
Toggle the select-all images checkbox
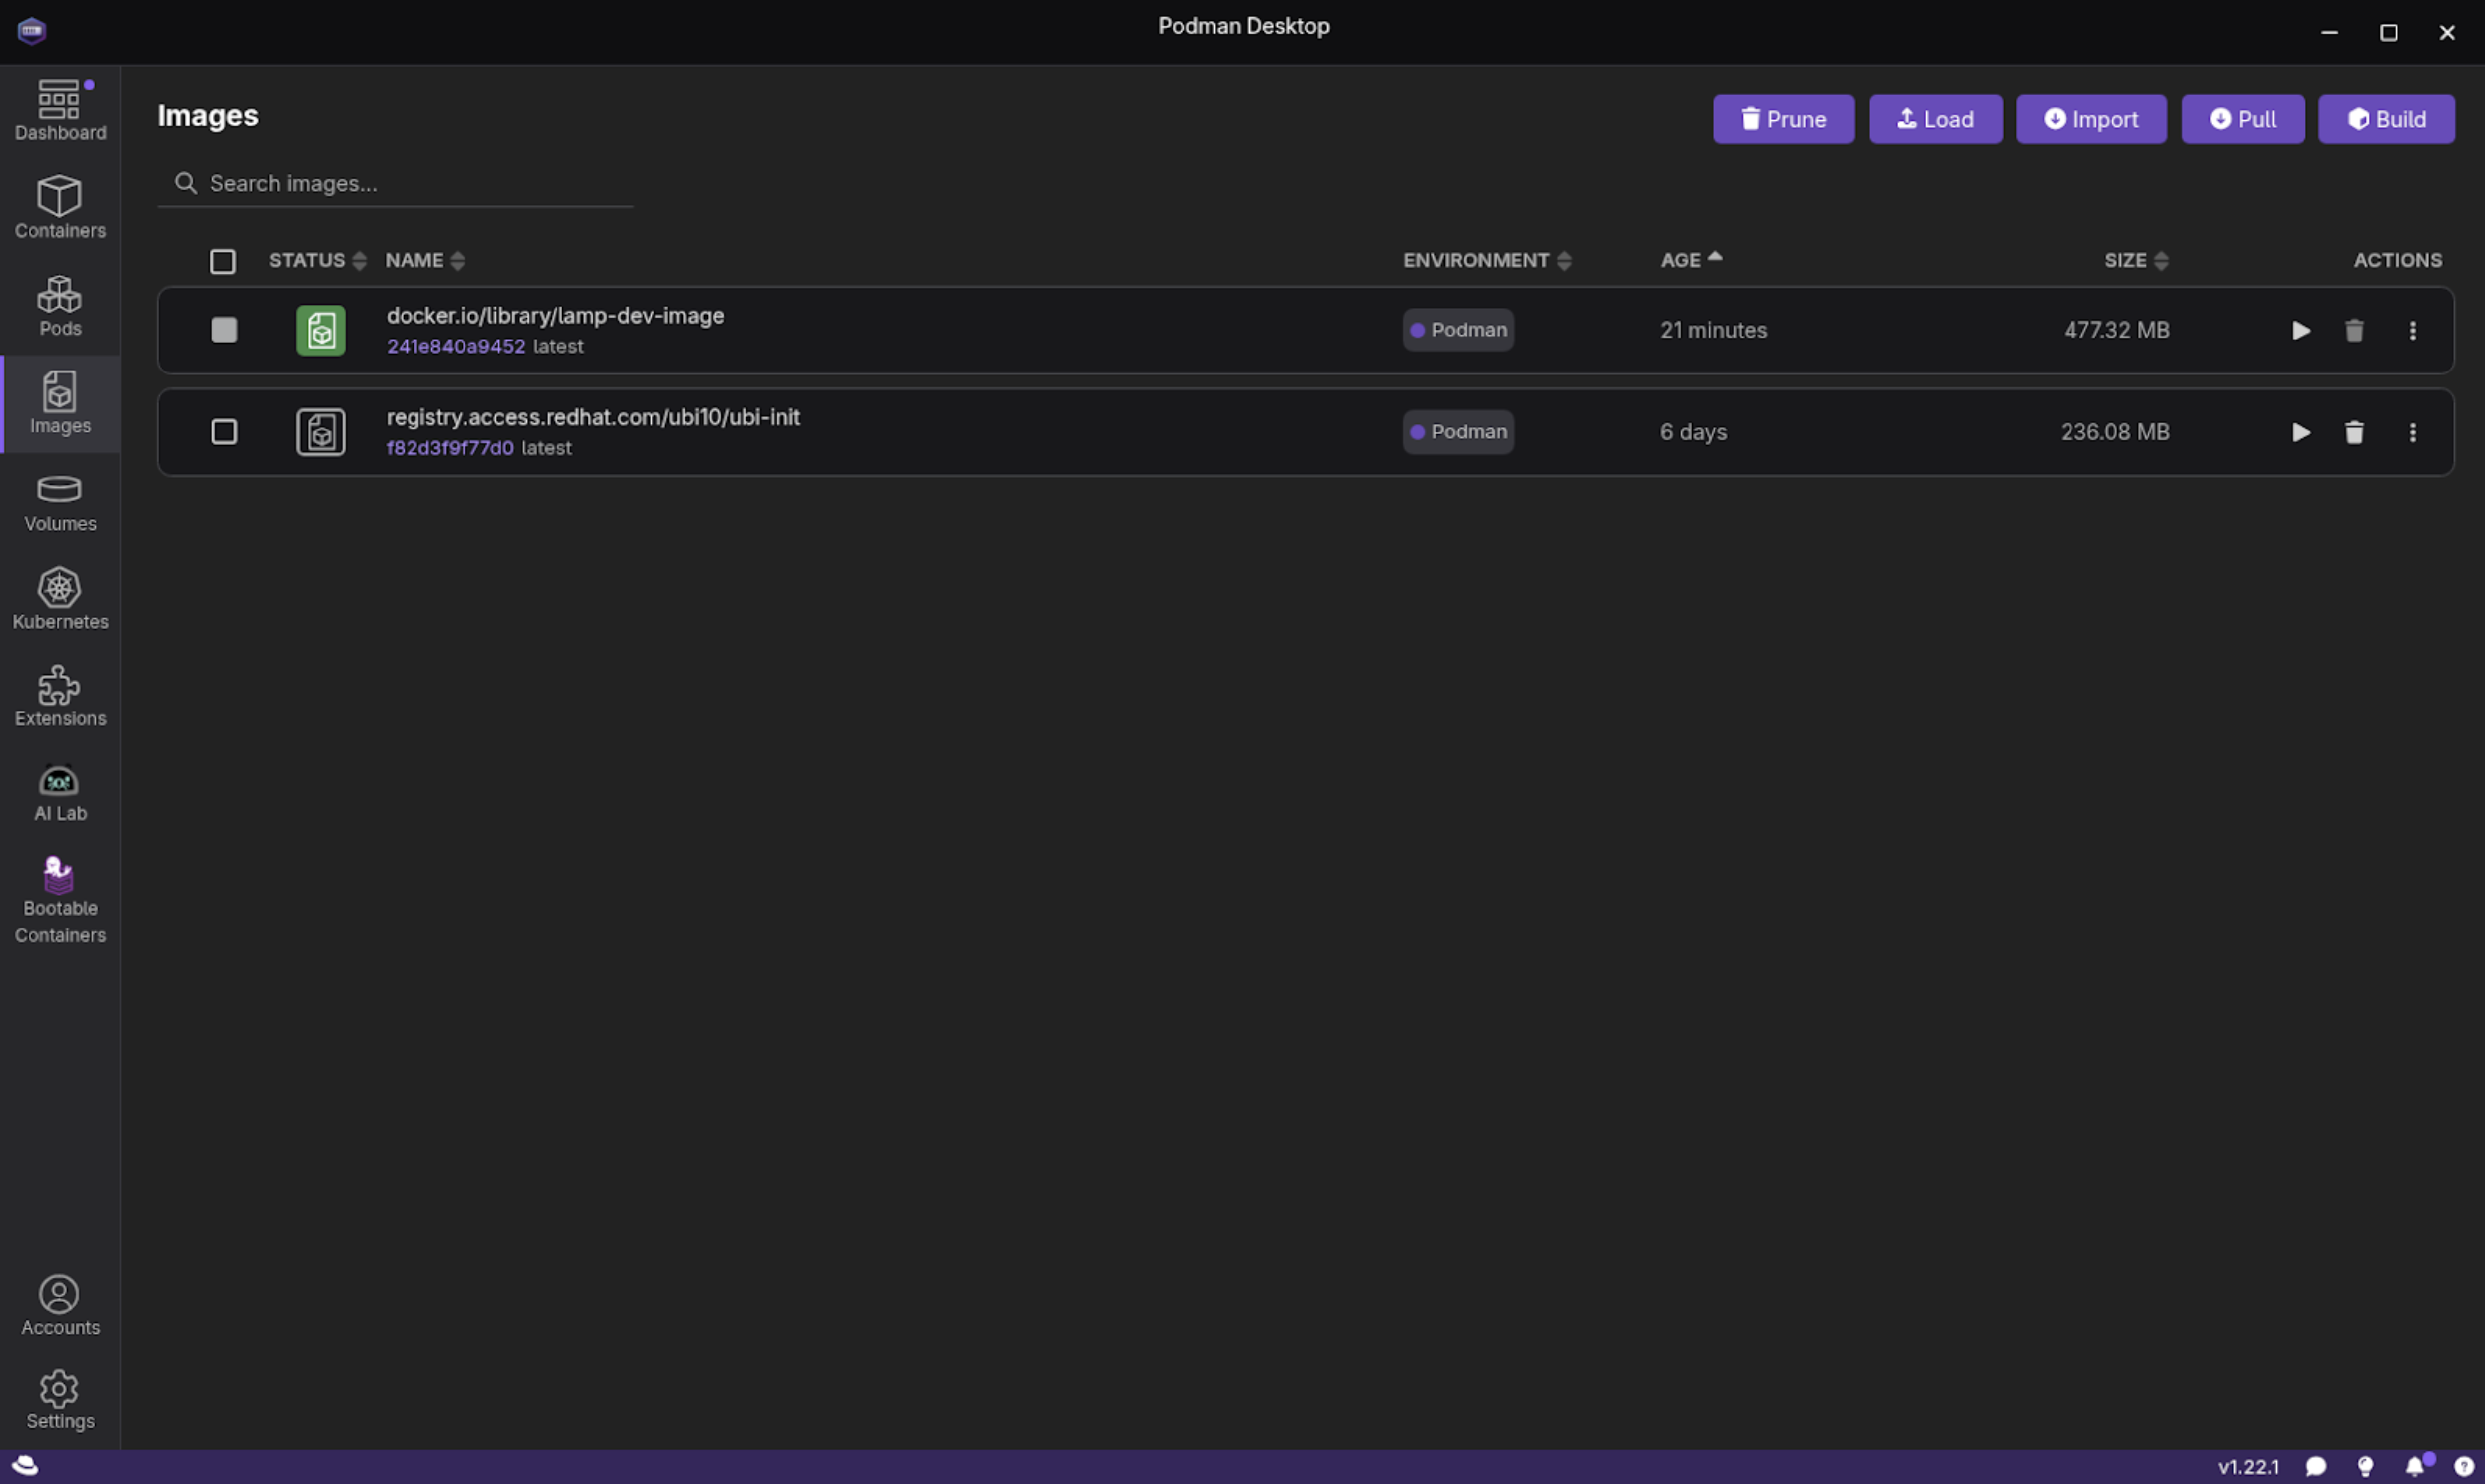point(222,261)
